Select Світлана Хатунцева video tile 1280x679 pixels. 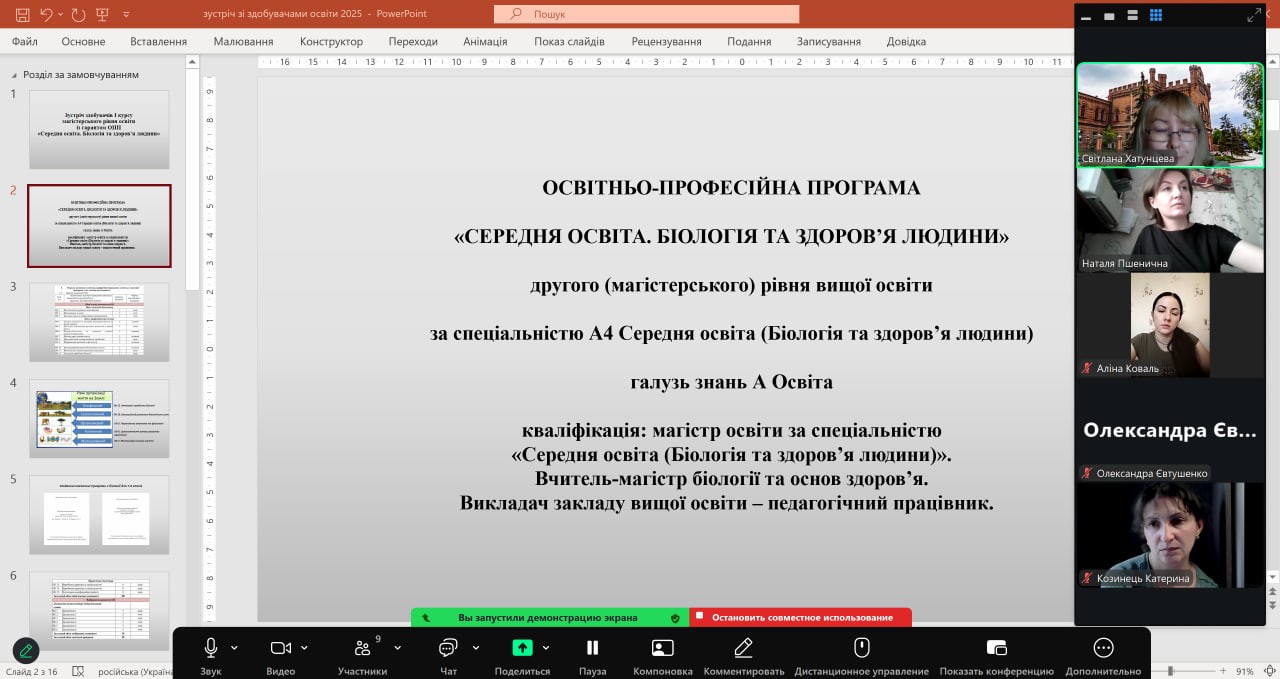1170,115
